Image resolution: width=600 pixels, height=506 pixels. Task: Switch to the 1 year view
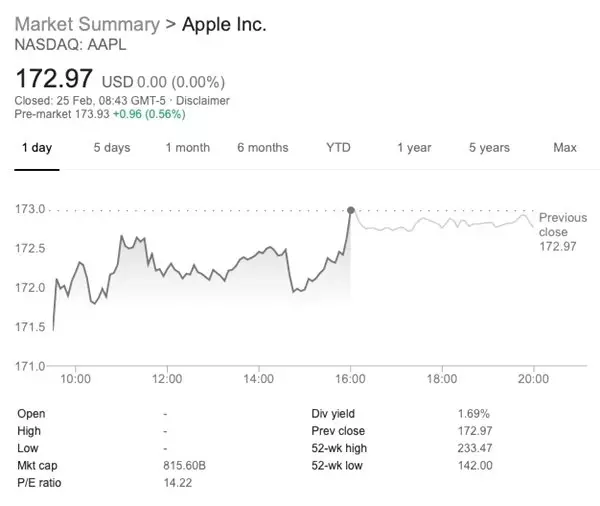[413, 148]
